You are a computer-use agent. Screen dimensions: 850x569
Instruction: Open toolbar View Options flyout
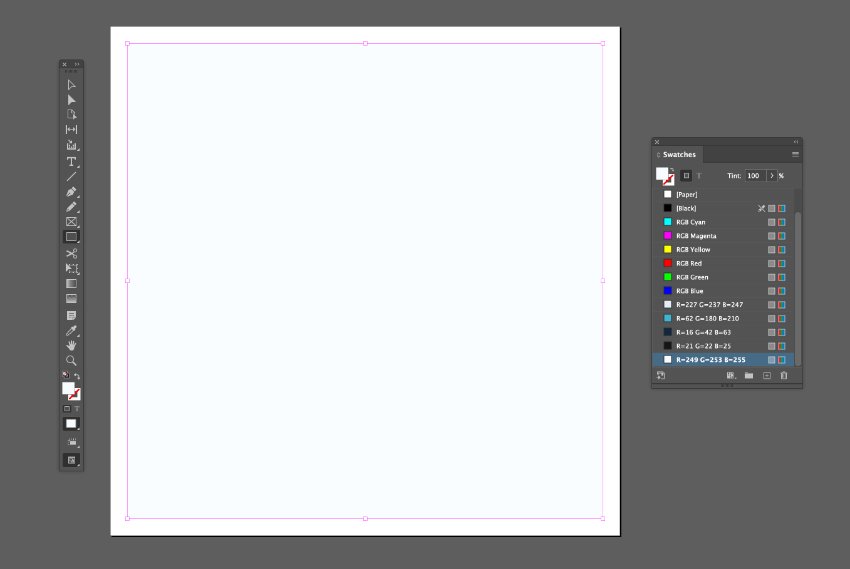tap(71, 442)
